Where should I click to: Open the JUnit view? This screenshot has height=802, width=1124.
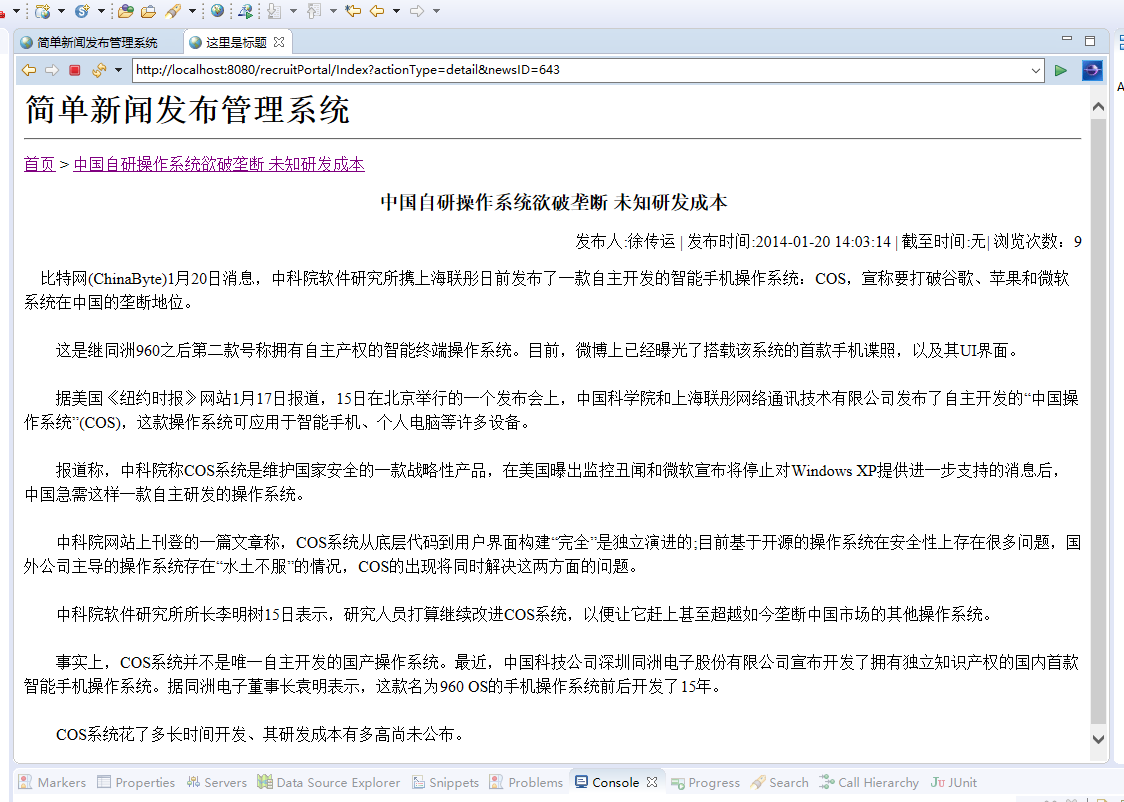(x=953, y=781)
